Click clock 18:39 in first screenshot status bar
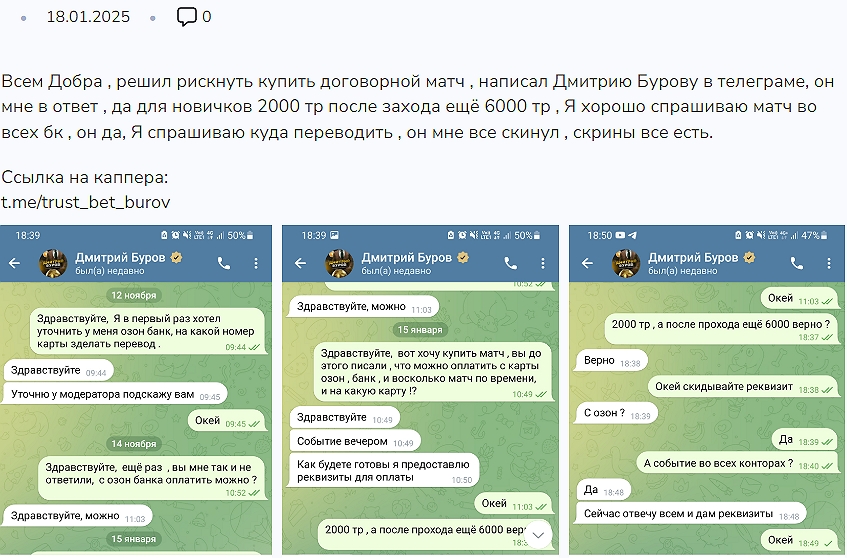 coord(28,236)
